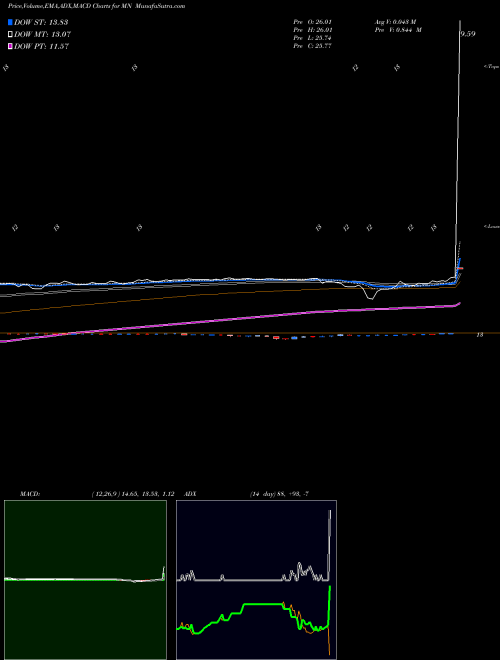Image resolution: width=500 pixels, height=660 pixels.
Task: Click the 'Pre L: 25.74' value
Action: tap(312, 38)
